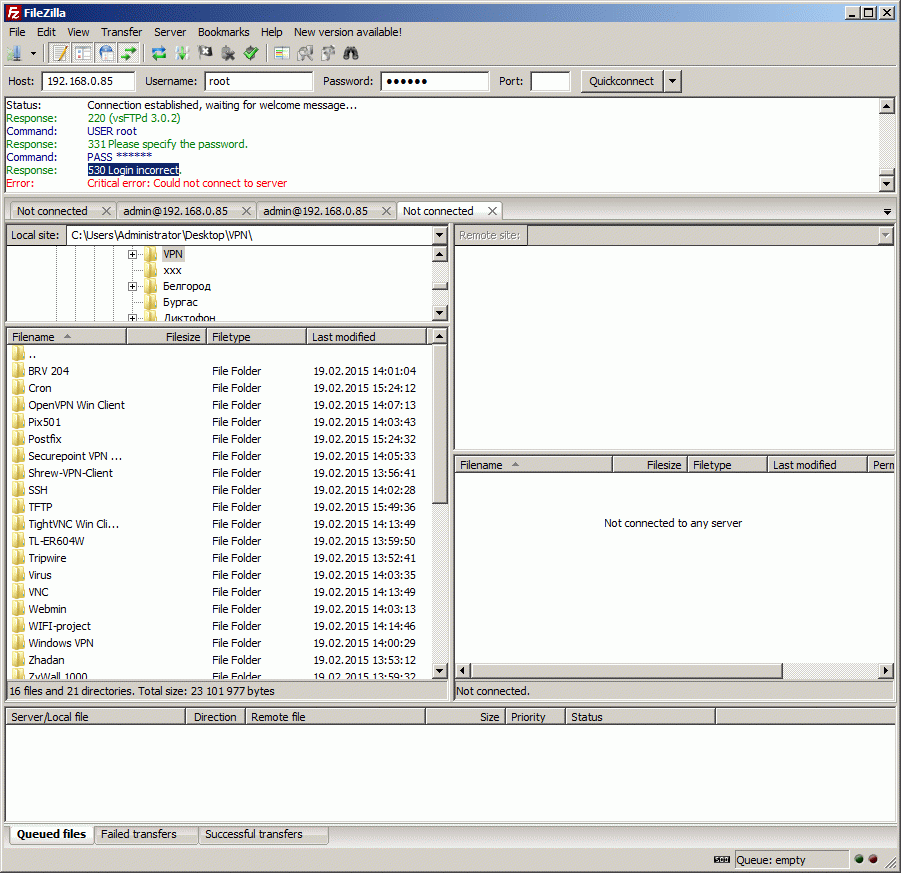
Task: Open the View menu
Action: [78, 32]
